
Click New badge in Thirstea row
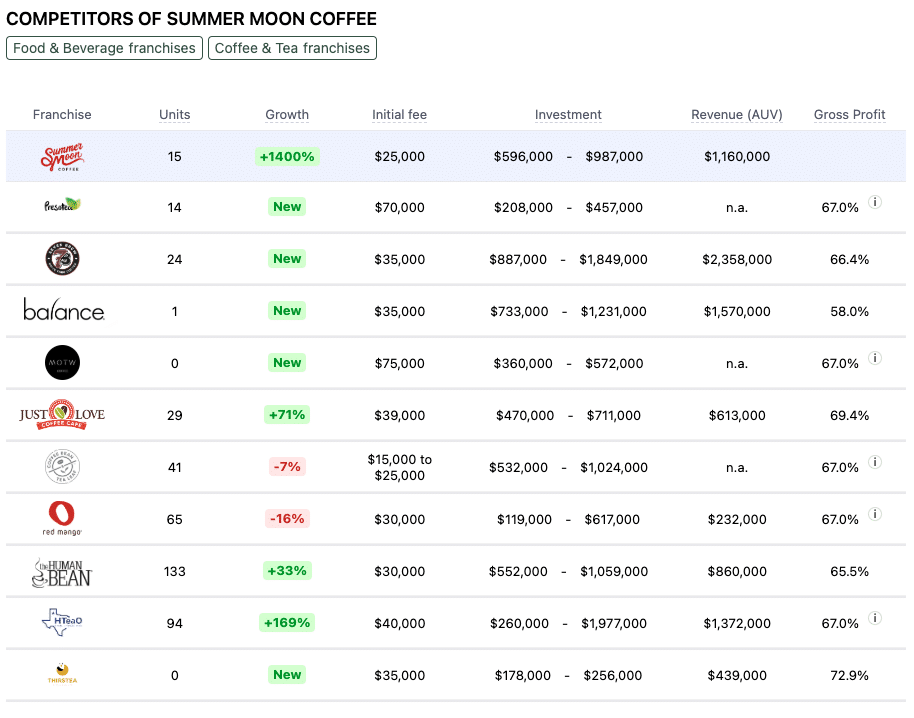(x=287, y=674)
